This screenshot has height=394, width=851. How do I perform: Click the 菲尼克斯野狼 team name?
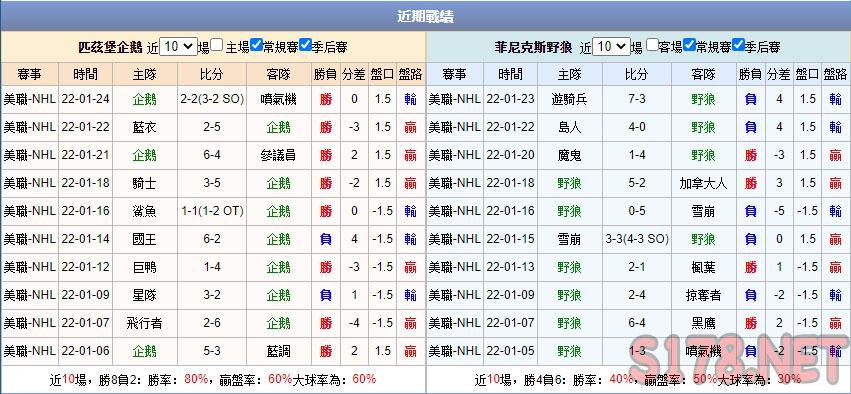coord(534,47)
